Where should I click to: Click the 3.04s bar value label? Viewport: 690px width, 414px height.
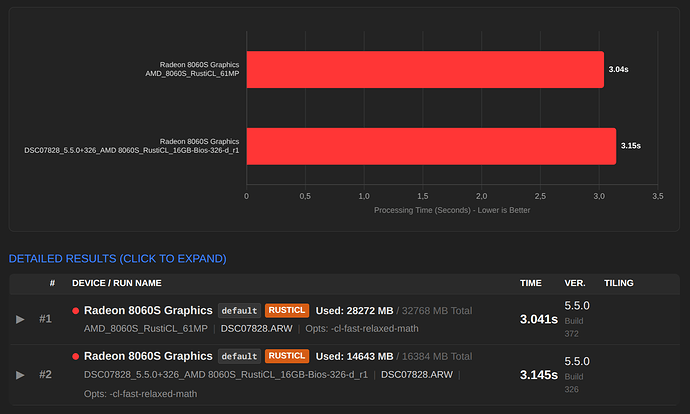point(618,70)
